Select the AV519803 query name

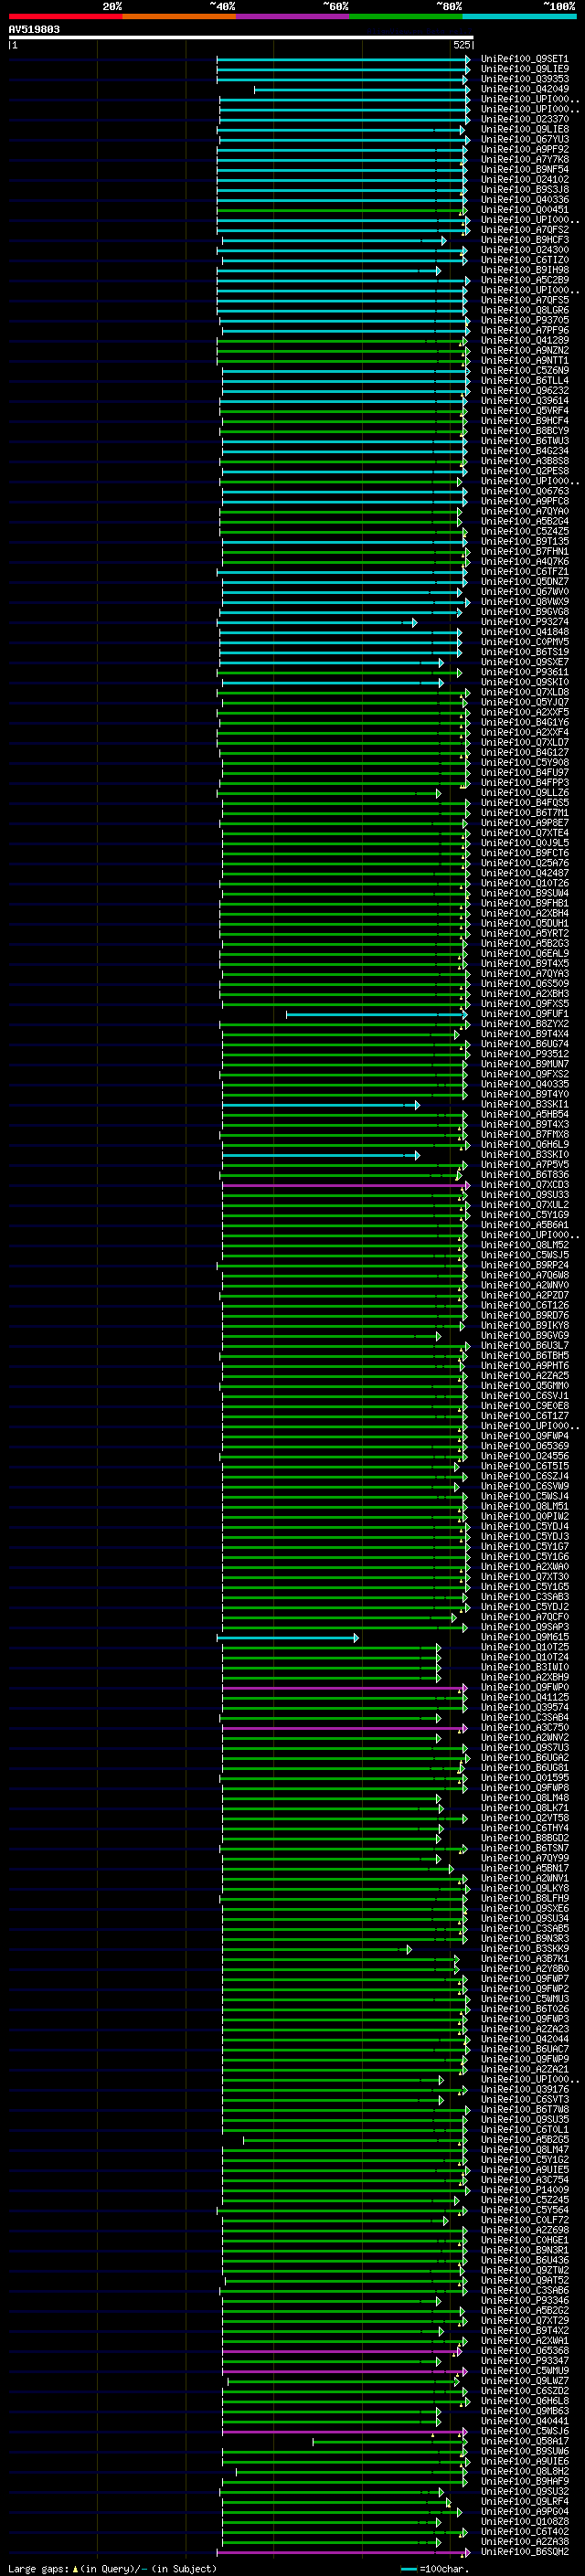(x=34, y=29)
